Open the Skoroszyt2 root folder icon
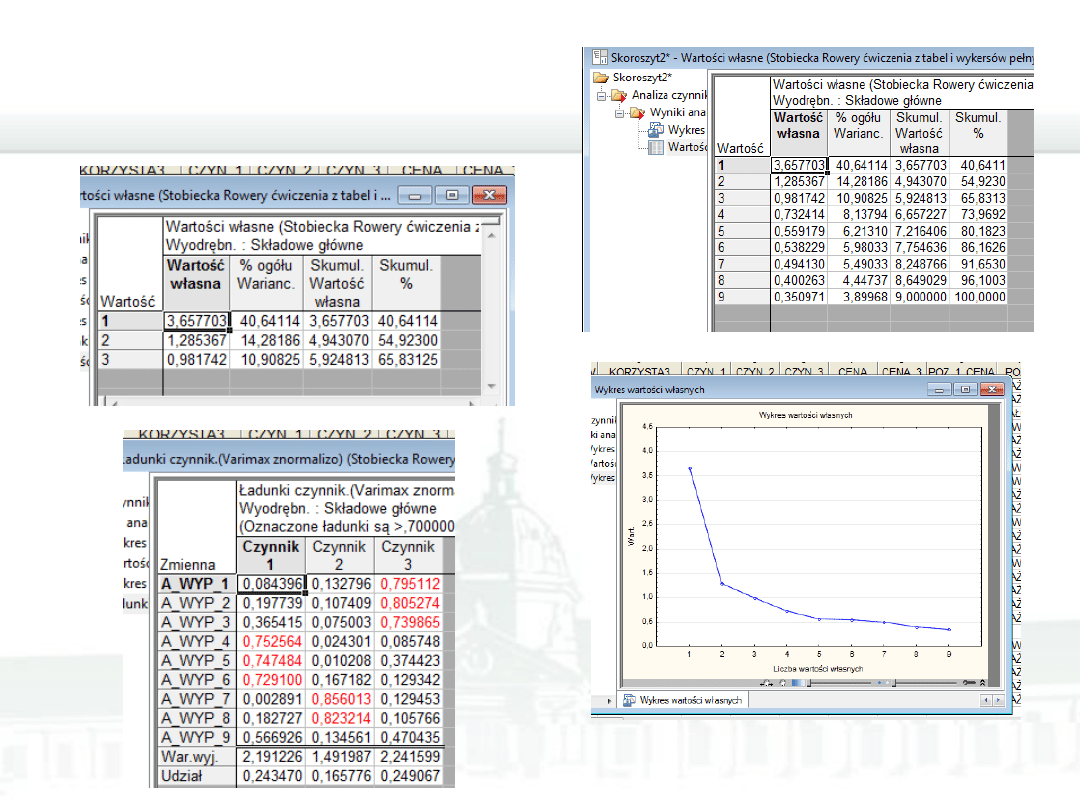1080x810 pixels. click(600, 78)
